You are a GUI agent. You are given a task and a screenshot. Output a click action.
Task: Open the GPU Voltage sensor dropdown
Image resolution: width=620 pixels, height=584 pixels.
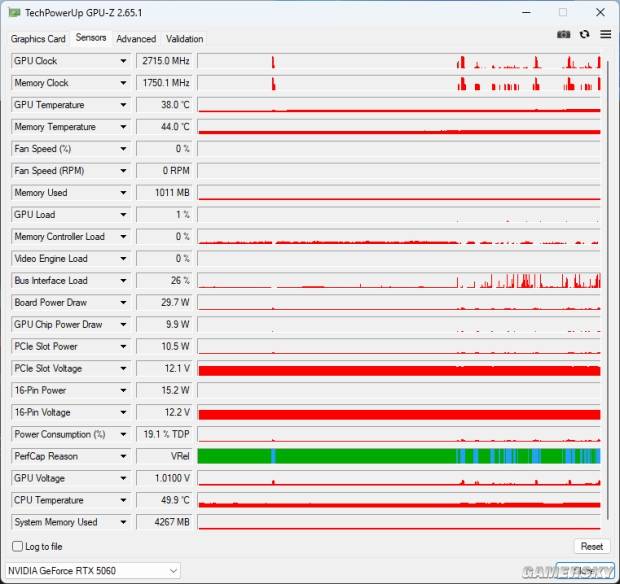click(x=123, y=478)
